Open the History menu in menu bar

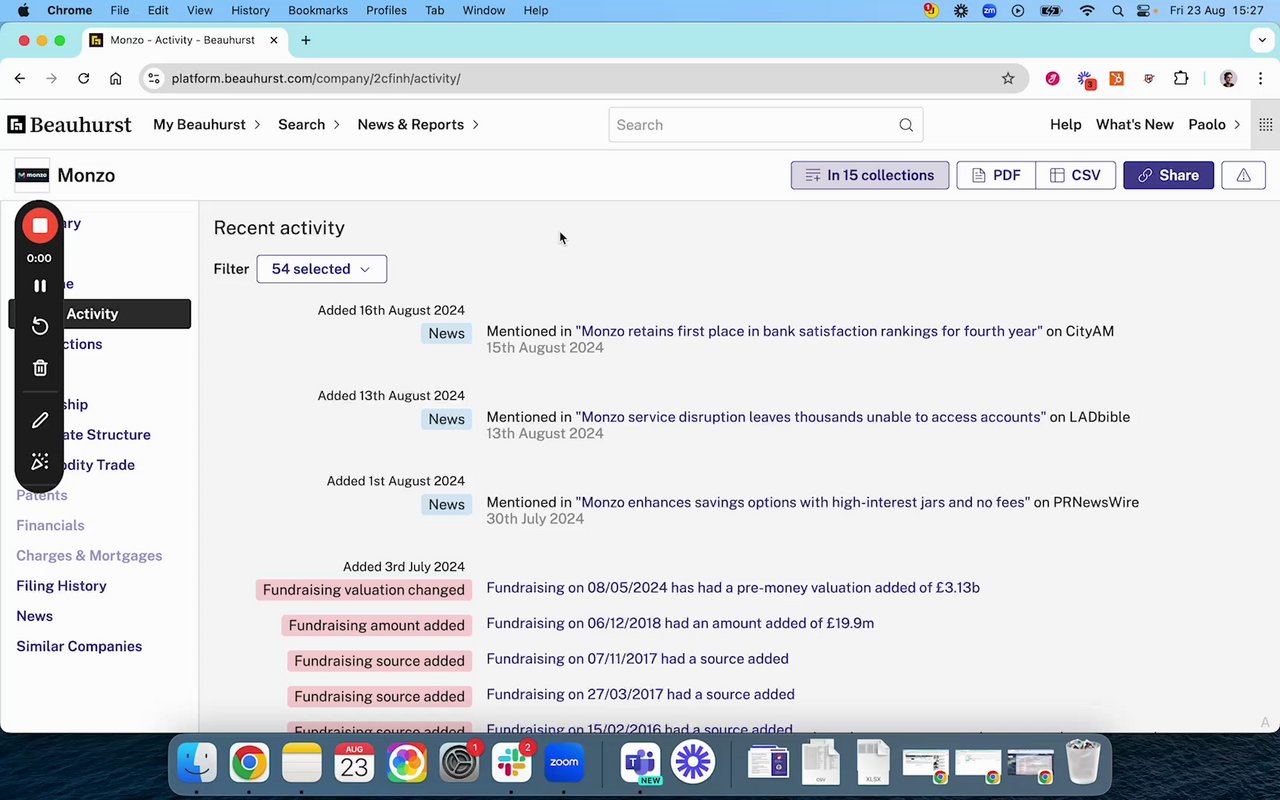point(250,10)
